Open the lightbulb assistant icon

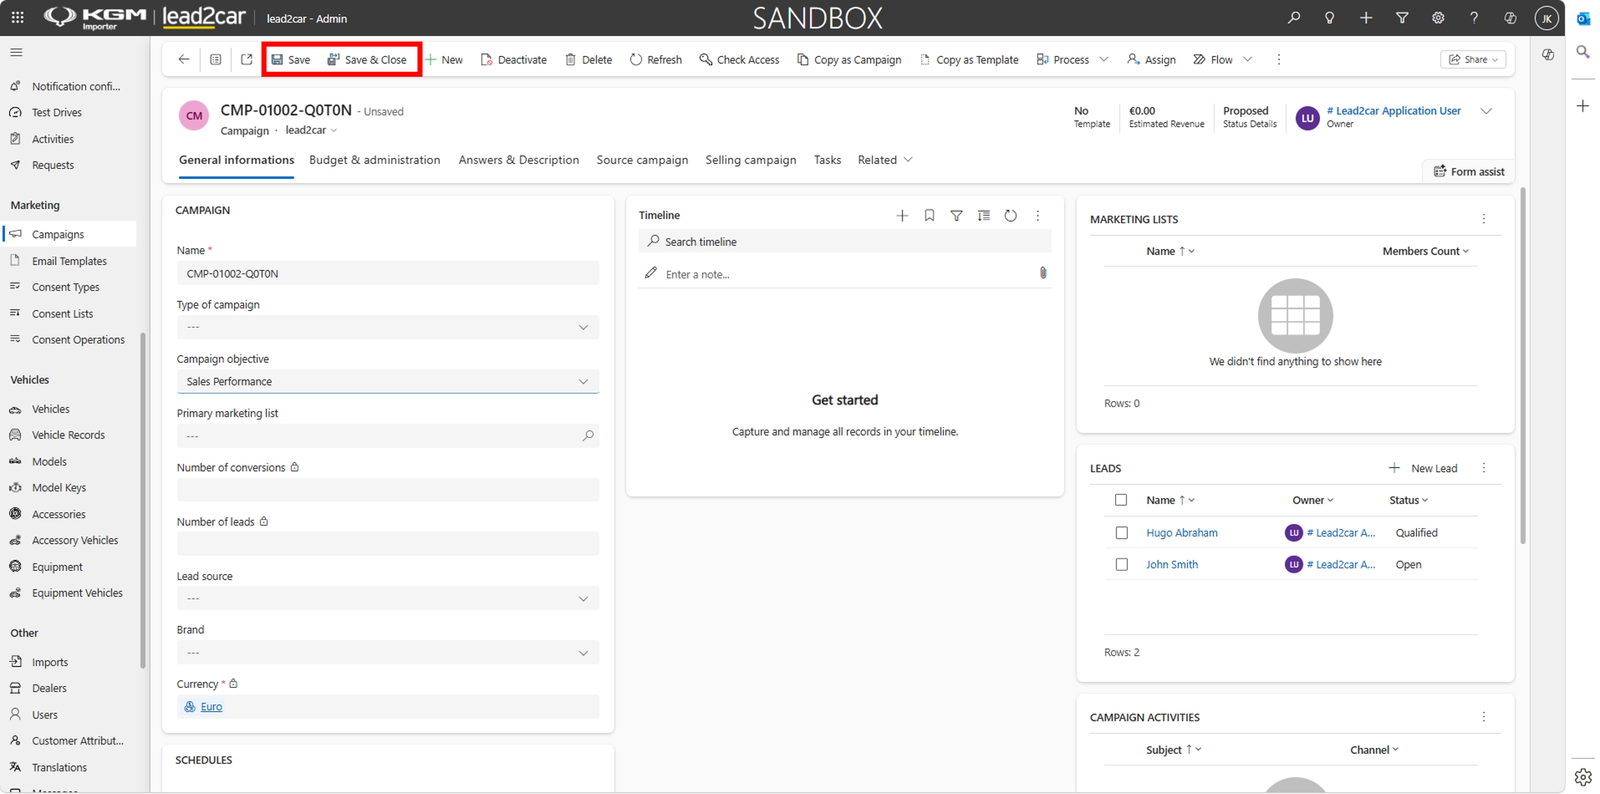1330,18
